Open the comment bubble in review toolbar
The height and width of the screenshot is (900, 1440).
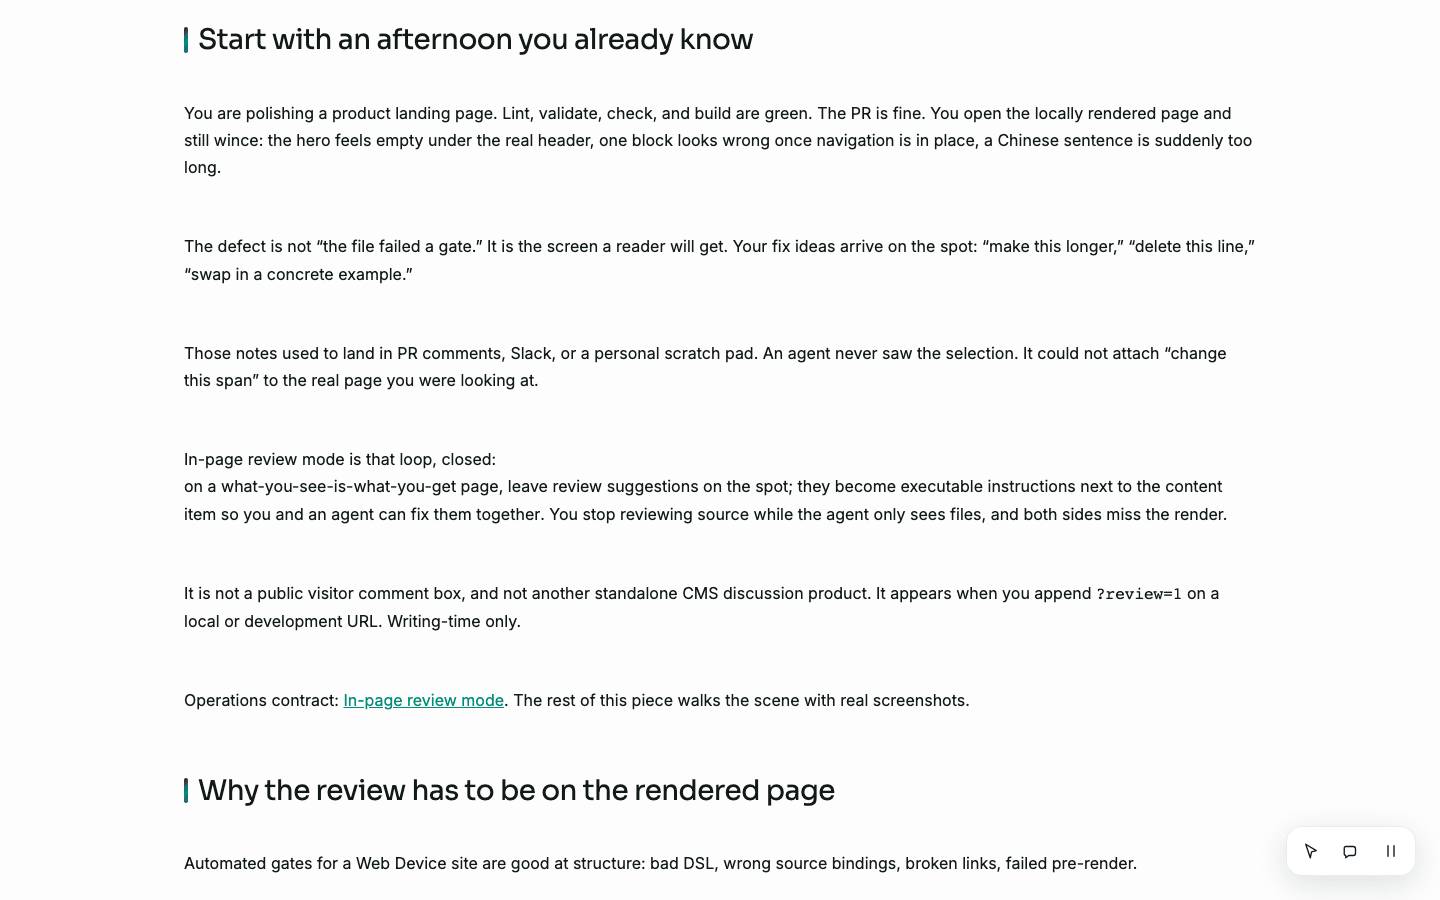pyautogui.click(x=1350, y=851)
